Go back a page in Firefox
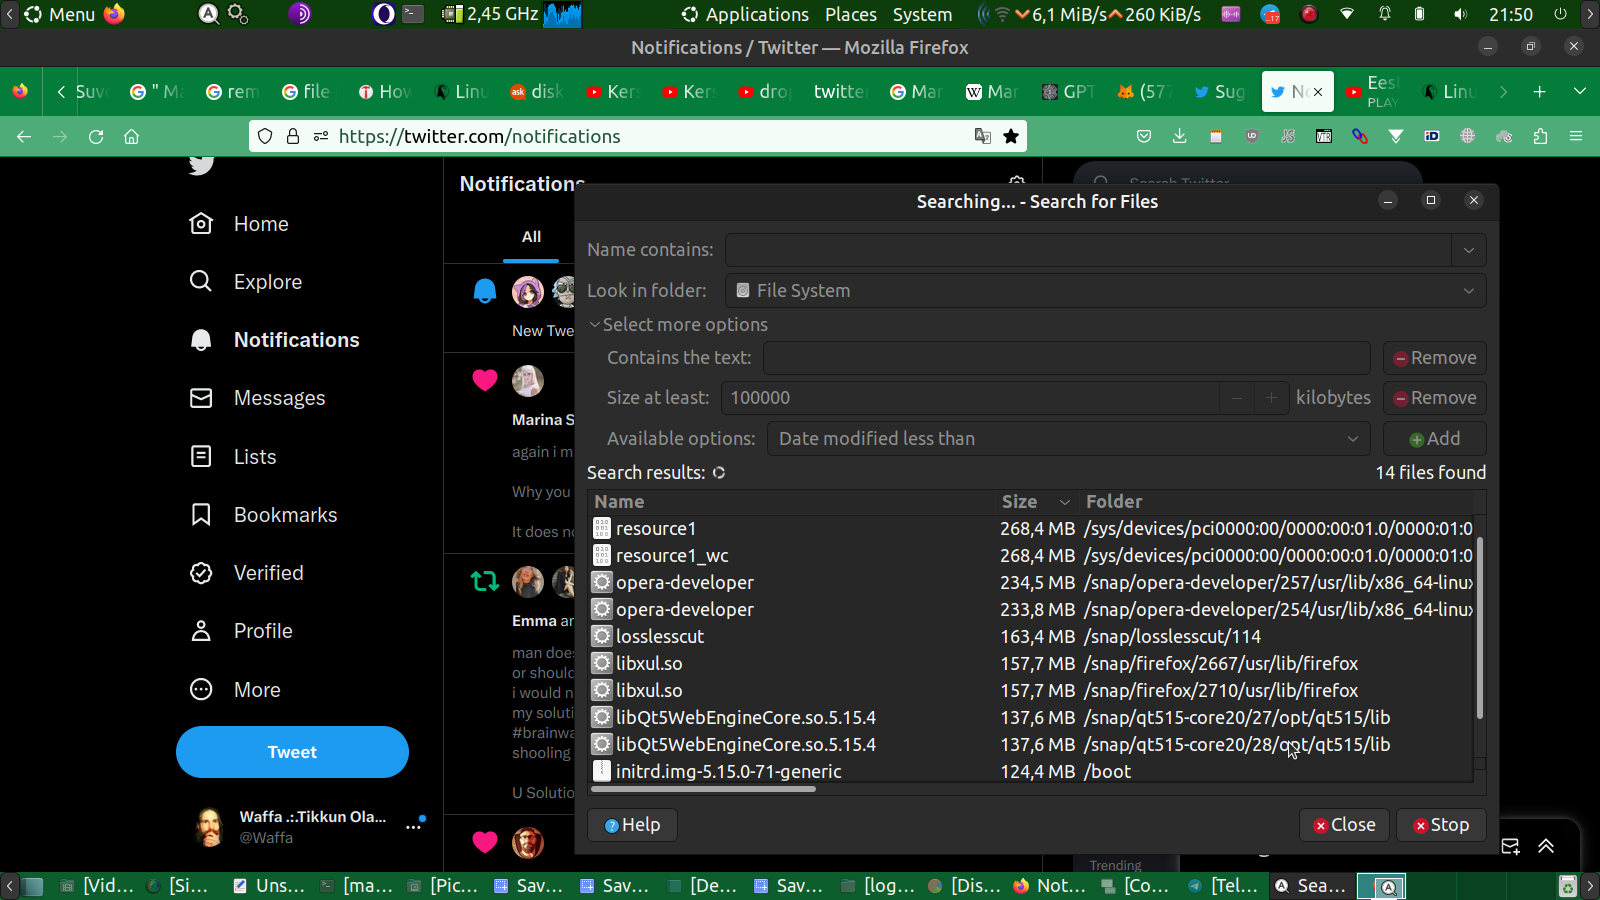Image resolution: width=1600 pixels, height=900 pixels. [x=24, y=136]
